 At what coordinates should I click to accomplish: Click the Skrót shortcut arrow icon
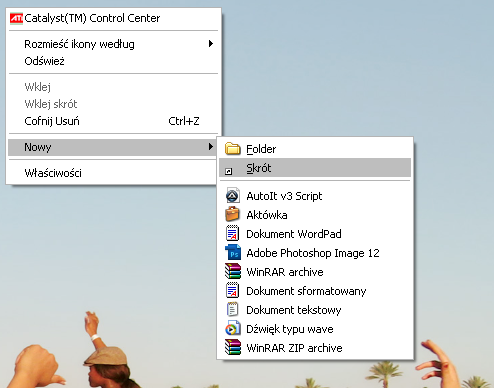[x=228, y=172]
